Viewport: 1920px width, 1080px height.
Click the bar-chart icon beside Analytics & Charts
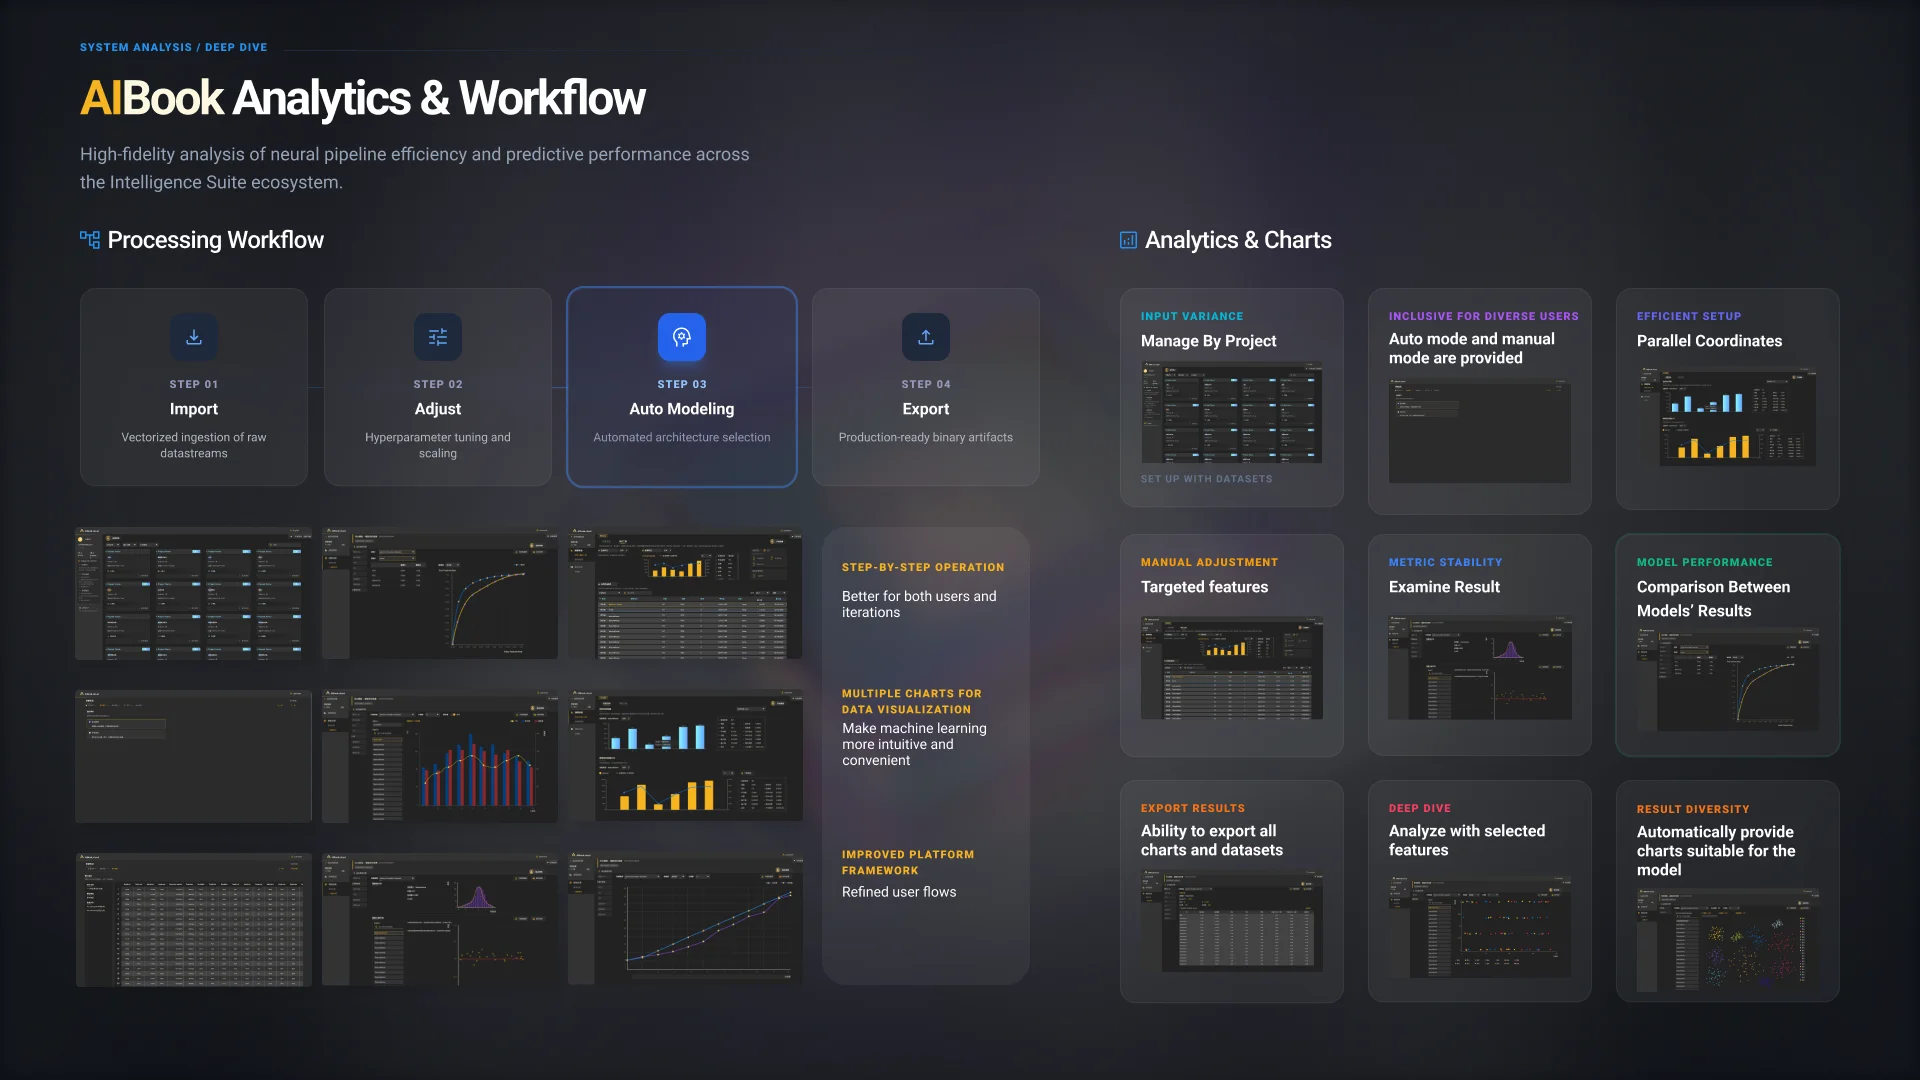pyautogui.click(x=1127, y=239)
